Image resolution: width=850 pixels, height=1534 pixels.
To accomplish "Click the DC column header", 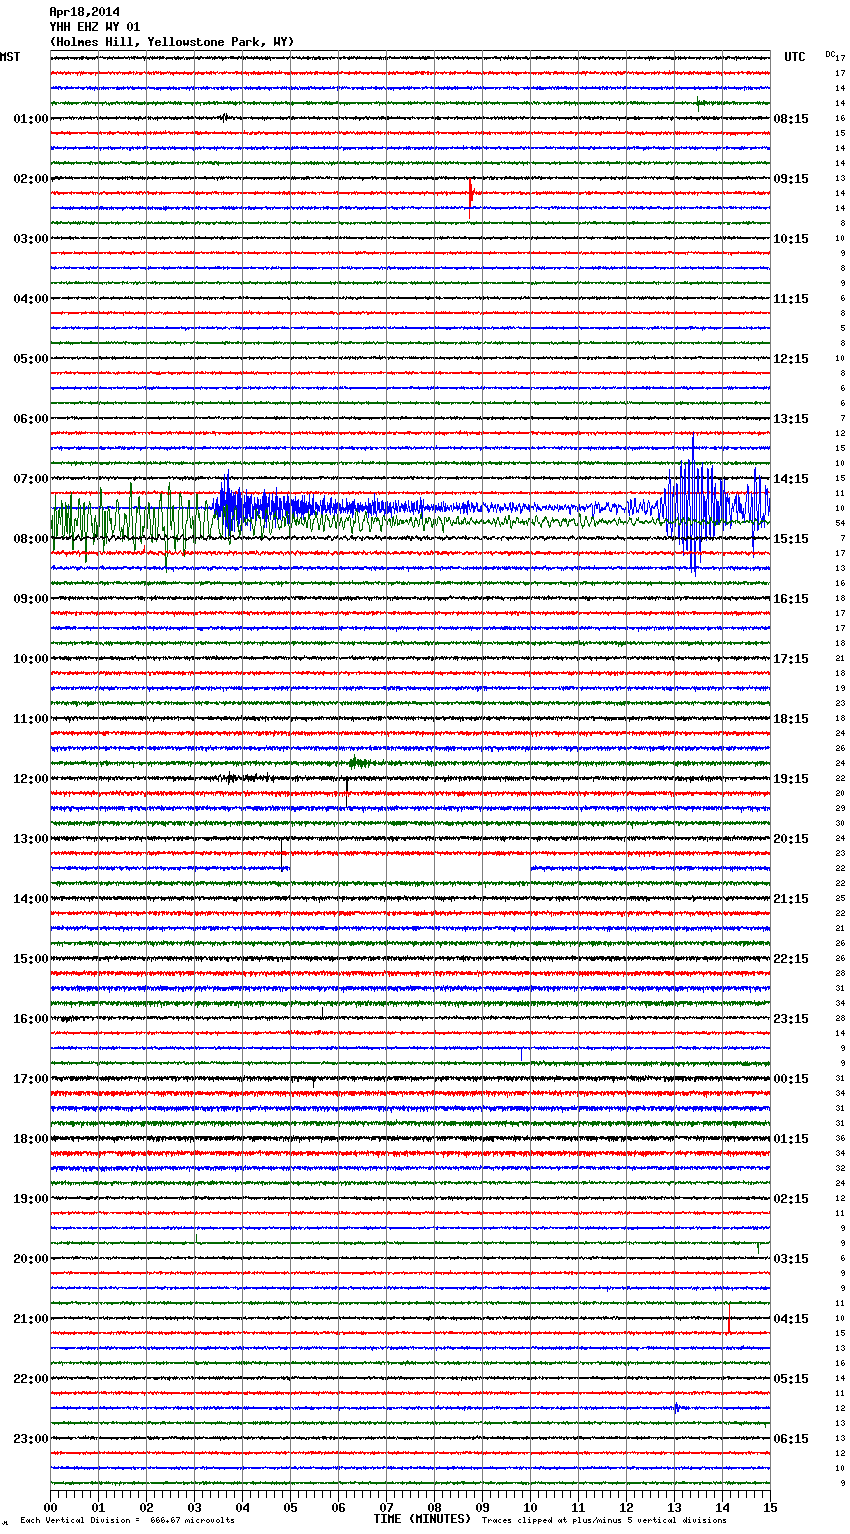I will coord(830,54).
